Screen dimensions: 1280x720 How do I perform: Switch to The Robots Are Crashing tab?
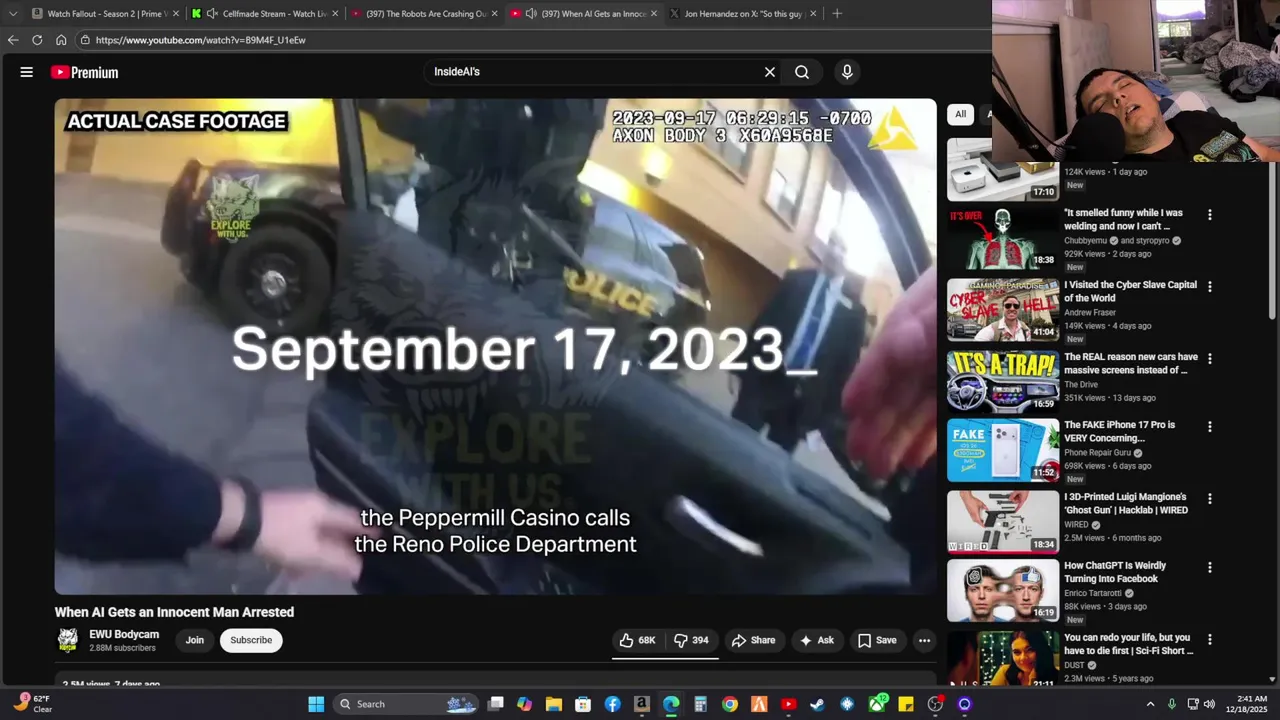pos(425,13)
